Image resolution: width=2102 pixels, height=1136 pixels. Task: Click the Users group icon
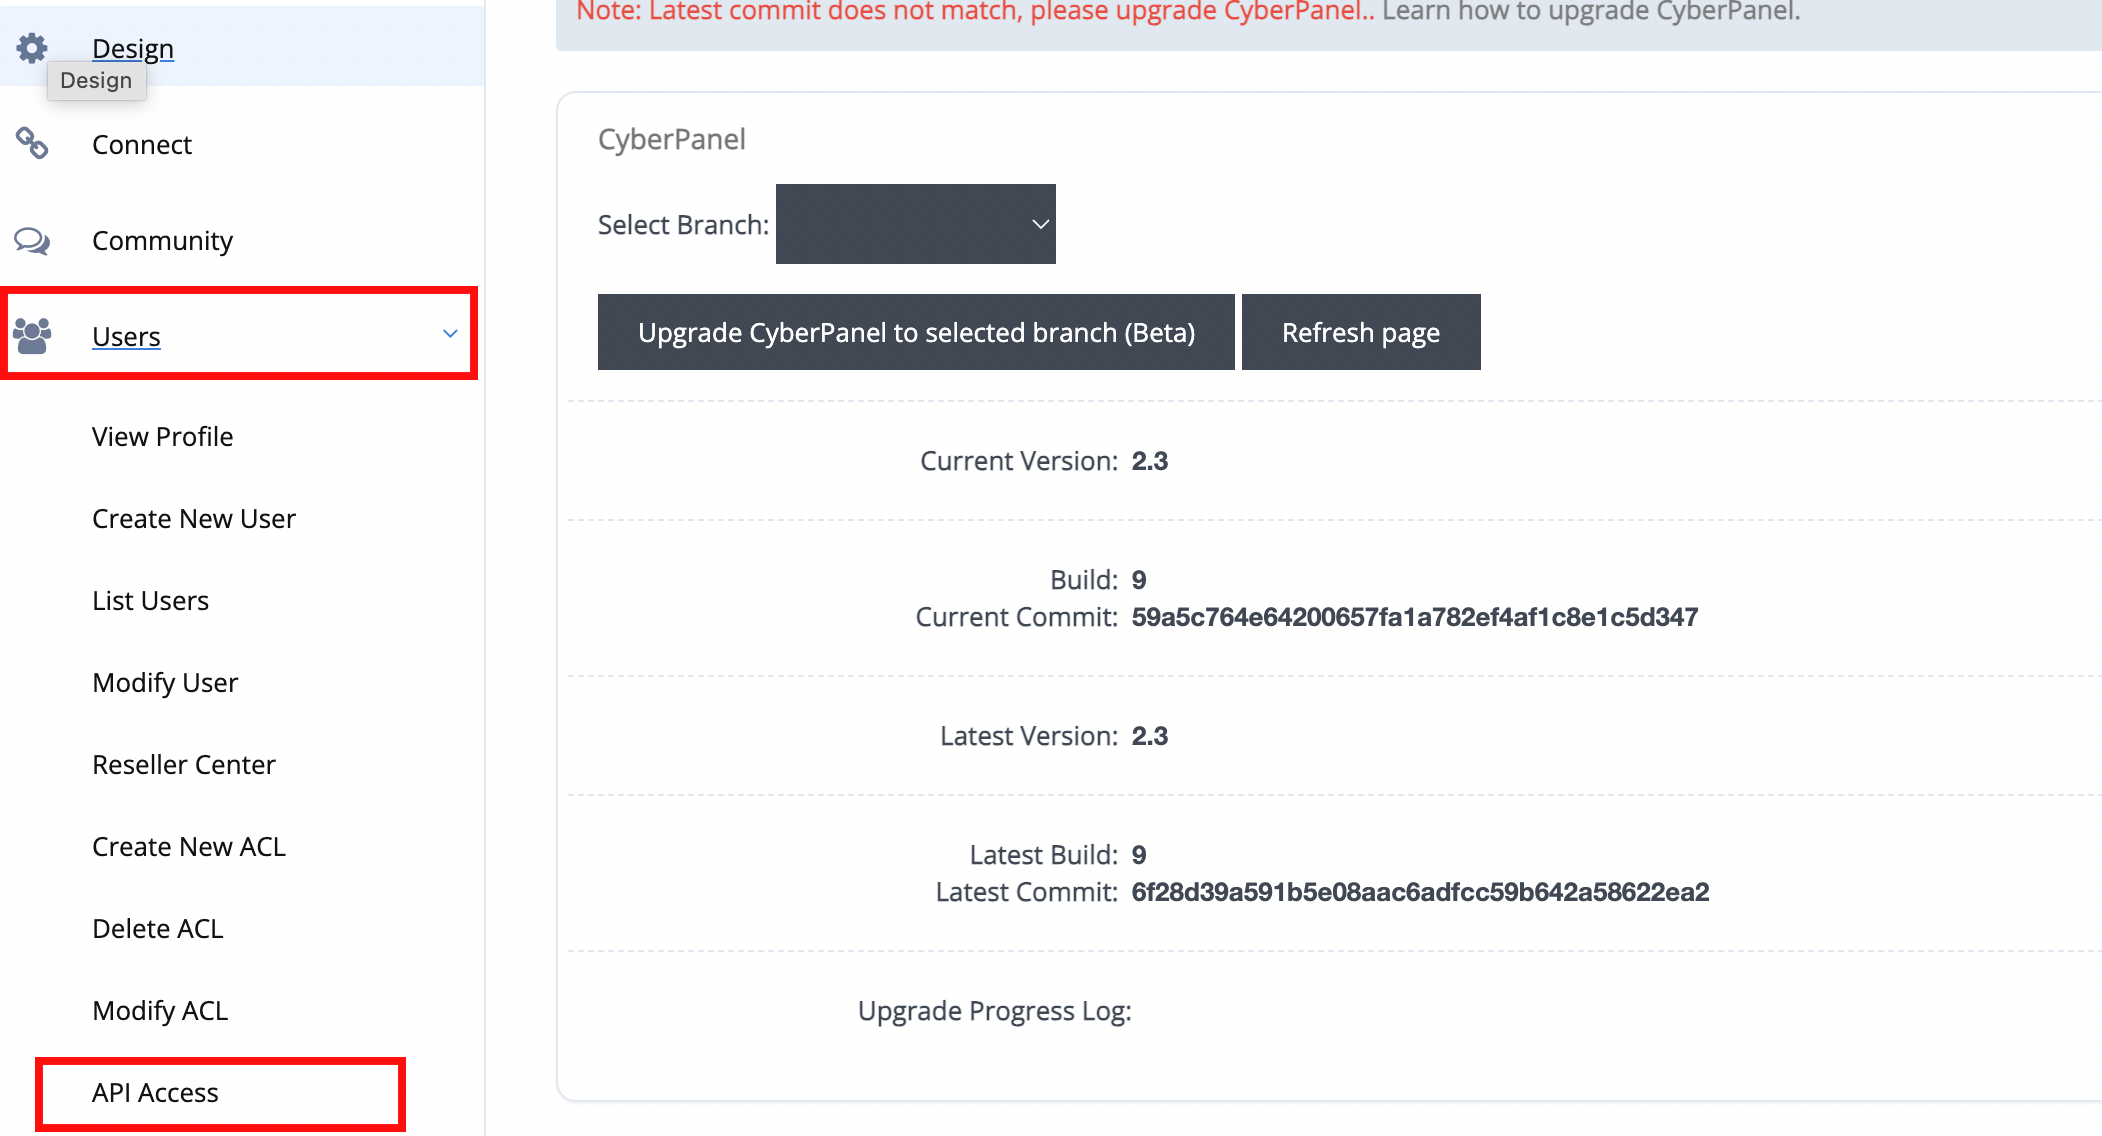click(x=32, y=336)
